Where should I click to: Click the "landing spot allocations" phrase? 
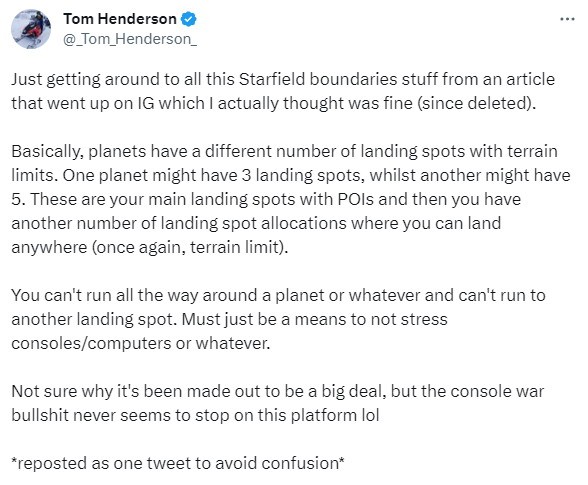click(x=254, y=223)
